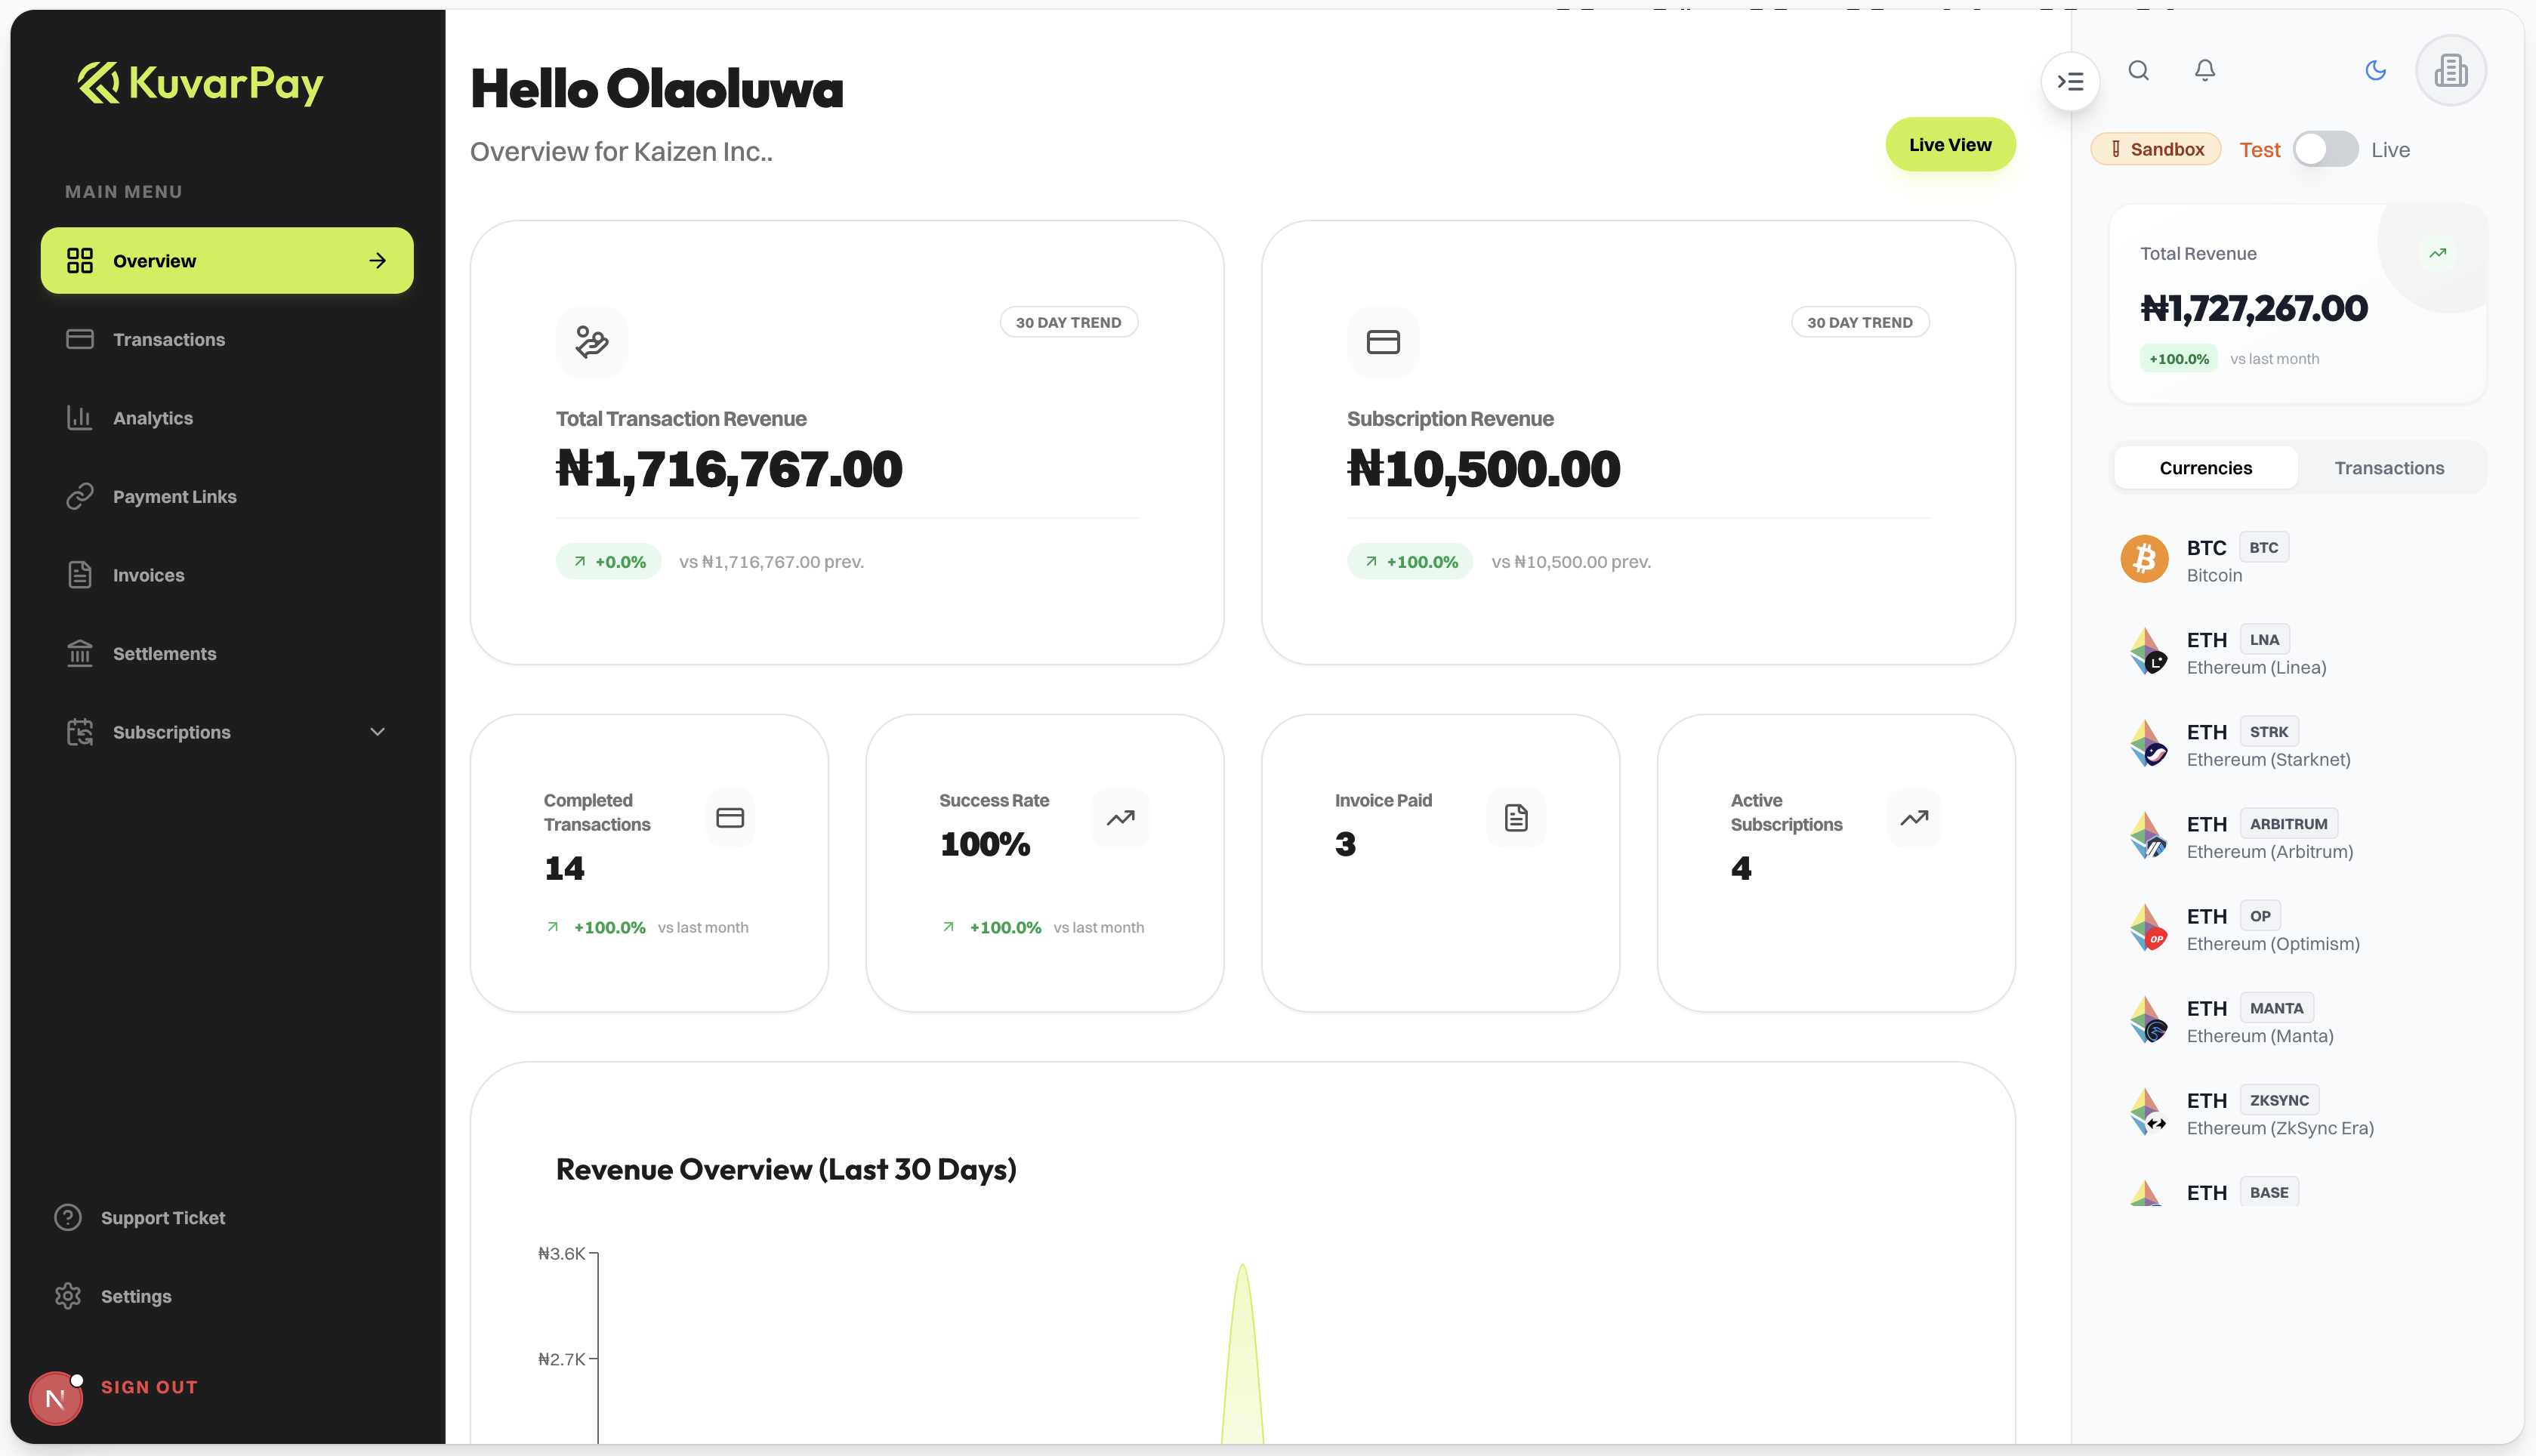
Task: Click the Overview arrow indicator
Action: point(377,261)
